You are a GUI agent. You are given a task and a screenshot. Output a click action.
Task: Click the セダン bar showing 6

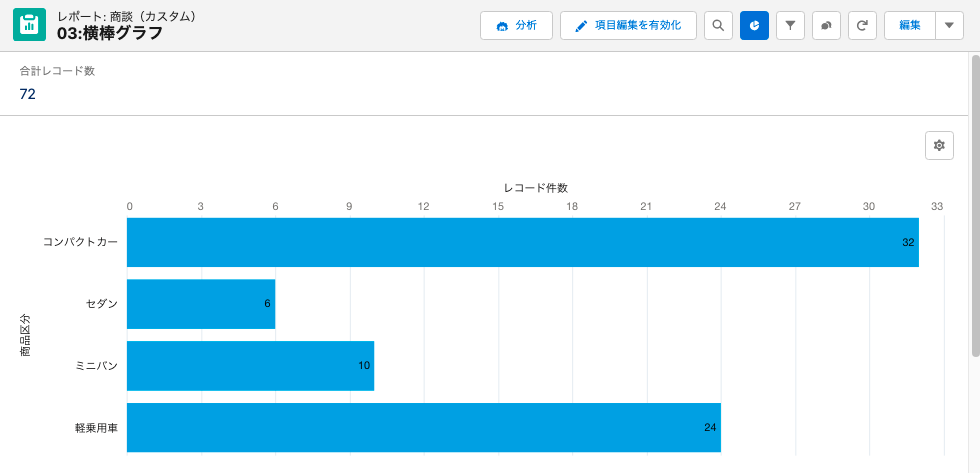[x=200, y=304]
